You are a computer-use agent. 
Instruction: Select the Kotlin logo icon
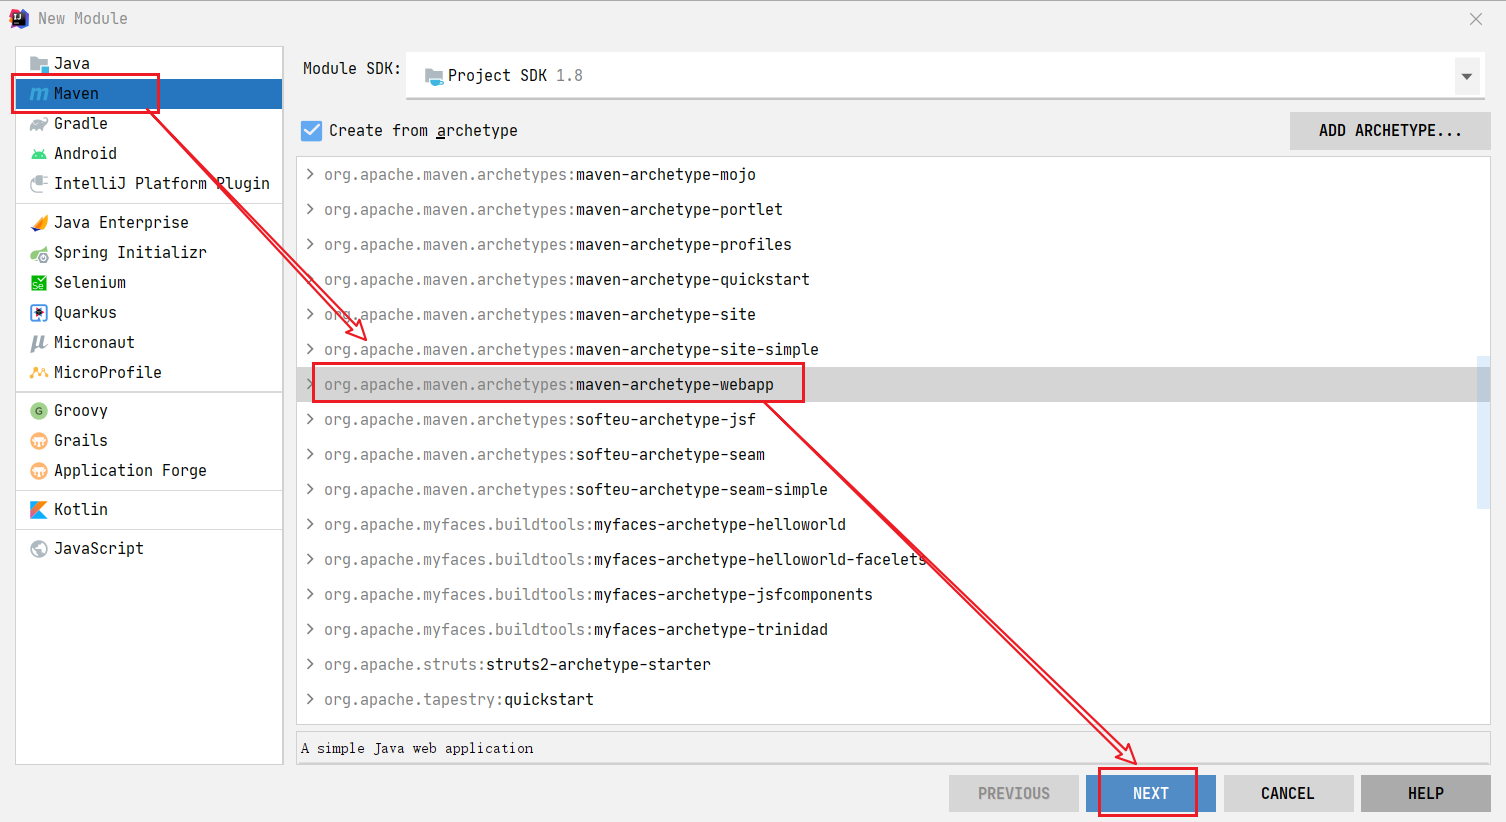pyautogui.click(x=39, y=510)
